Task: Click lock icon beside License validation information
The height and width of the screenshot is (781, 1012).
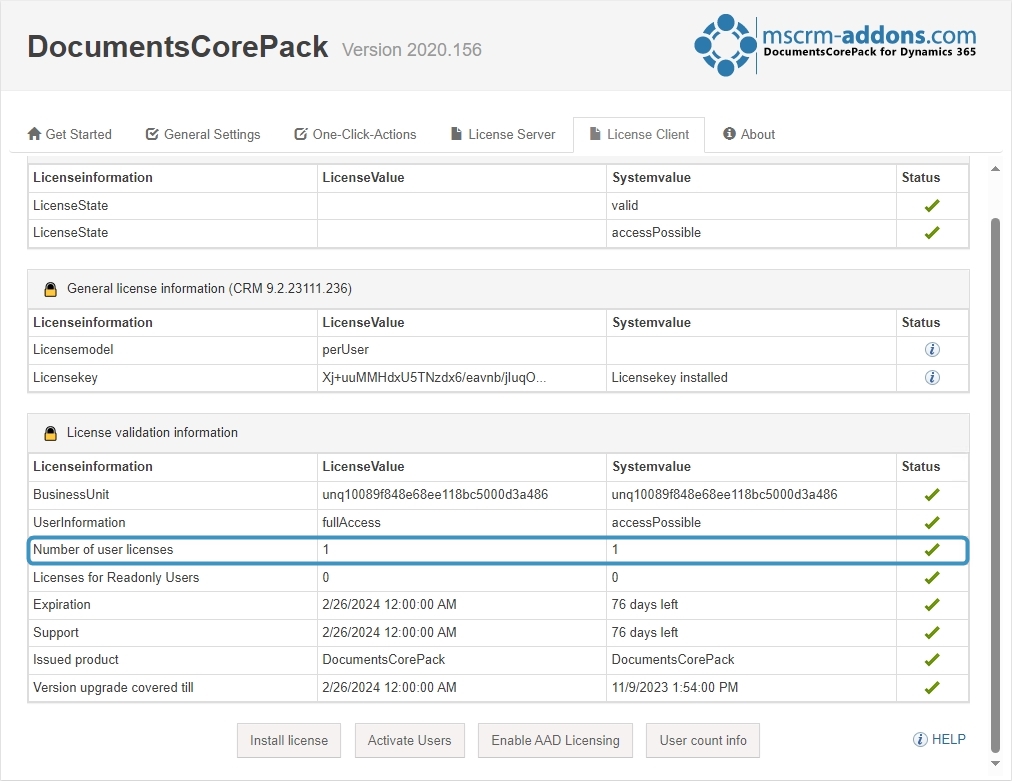Action: coord(50,433)
